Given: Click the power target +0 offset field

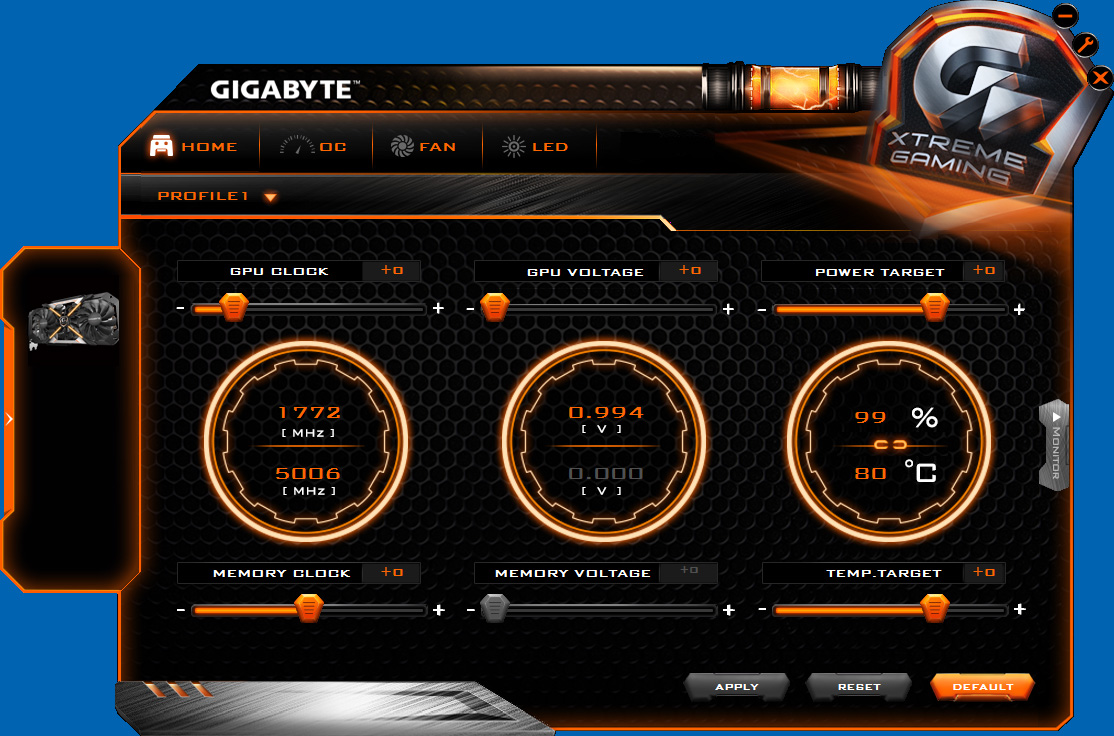Looking at the screenshot, I should pos(984,271).
